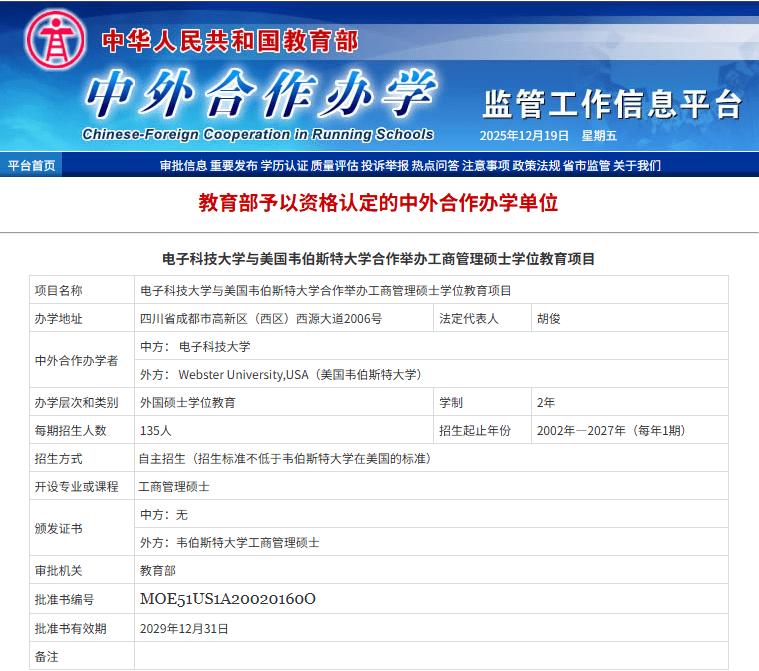Click the 2年 value
This screenshot has height=671, width=759.
pyautogui.click(x=546, y=402)
